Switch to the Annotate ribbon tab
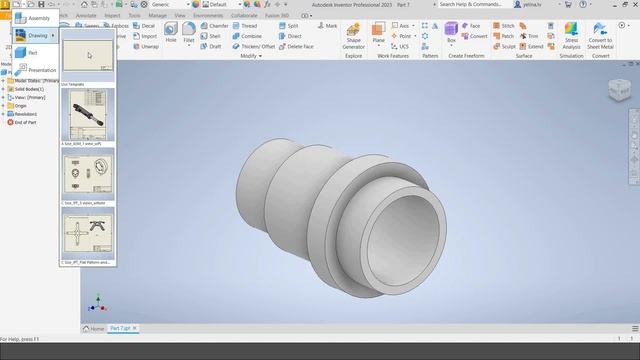This screenshot has width=640, height=360. pos(86,16)
